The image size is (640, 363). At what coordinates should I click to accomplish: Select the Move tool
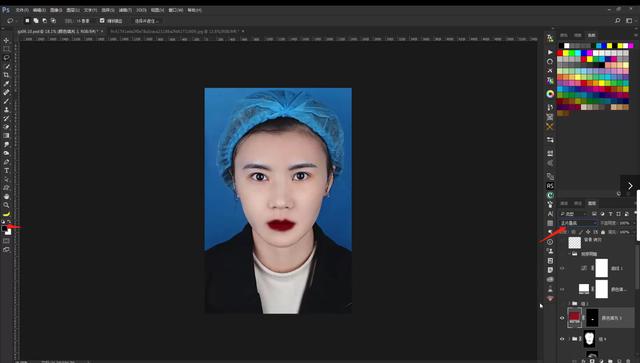tap(6, 40)
